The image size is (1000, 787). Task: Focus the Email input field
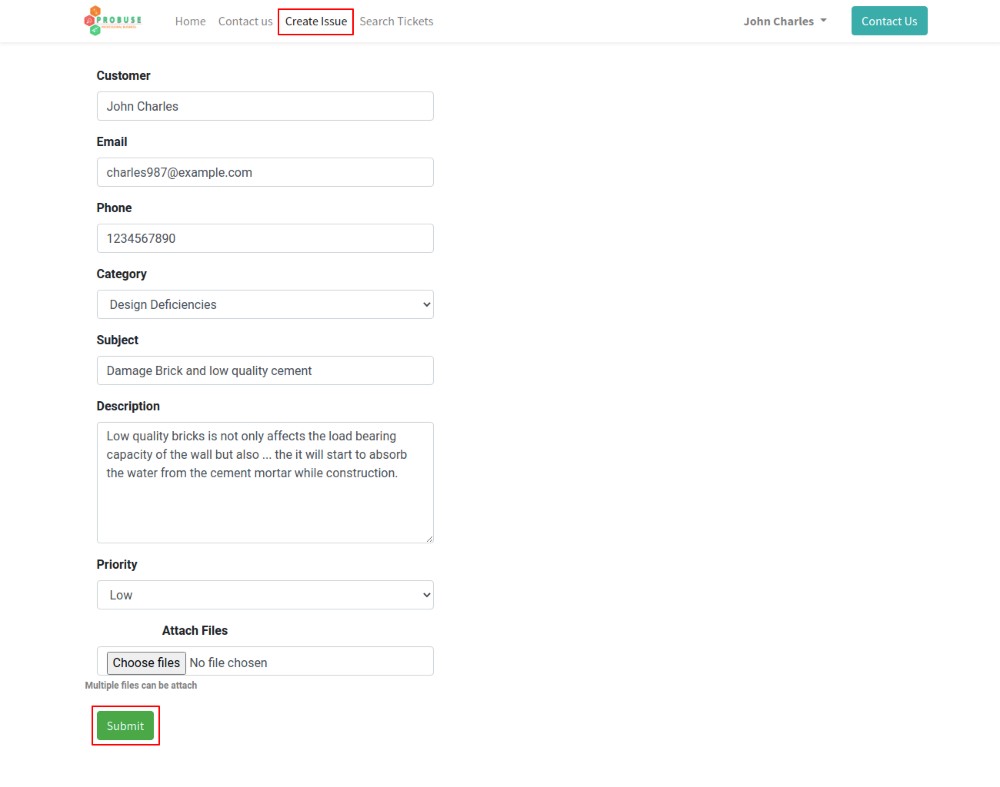265,172
